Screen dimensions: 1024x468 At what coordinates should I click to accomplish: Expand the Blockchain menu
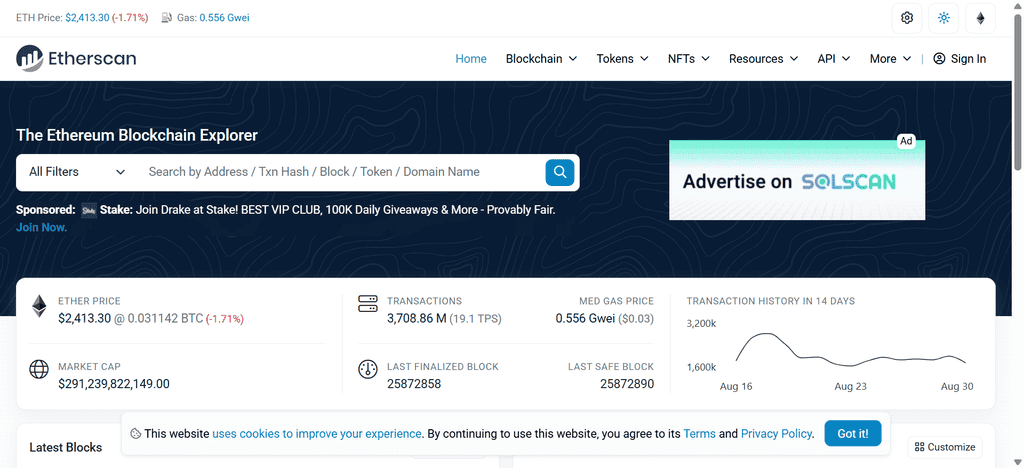pos(541,59)
